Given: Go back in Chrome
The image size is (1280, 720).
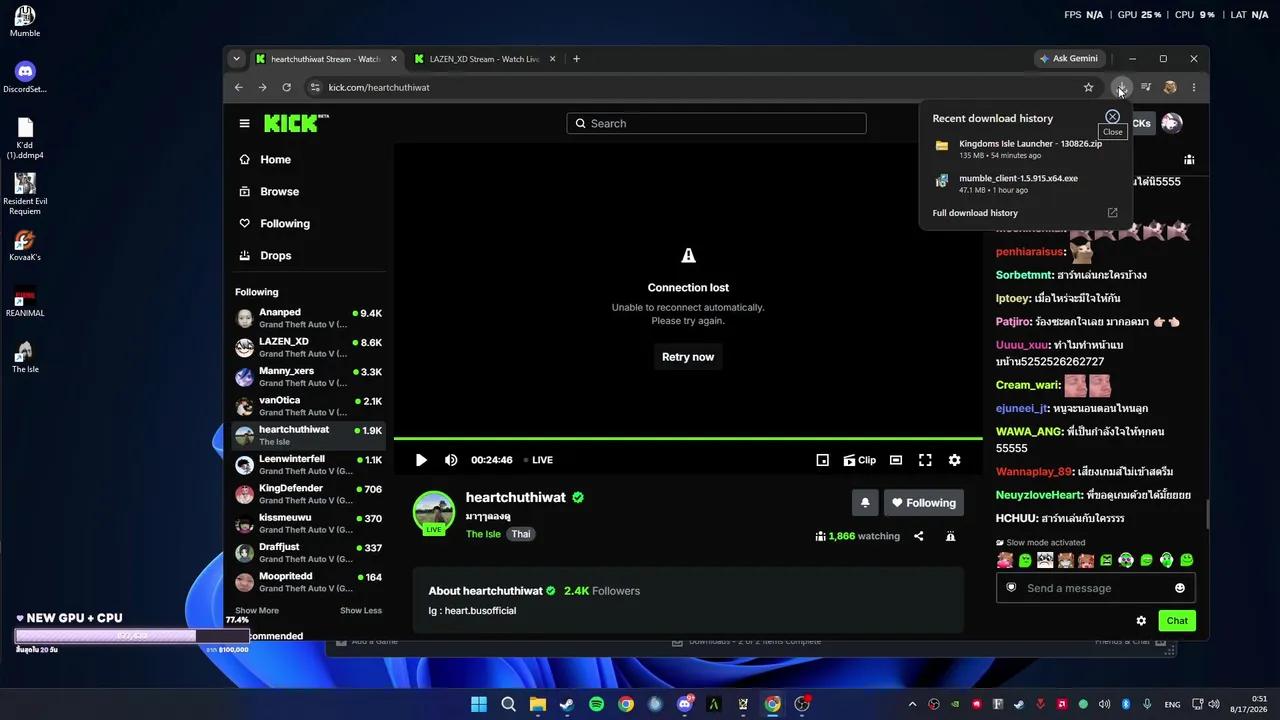Looking at the screenshot, I should 239,87.
